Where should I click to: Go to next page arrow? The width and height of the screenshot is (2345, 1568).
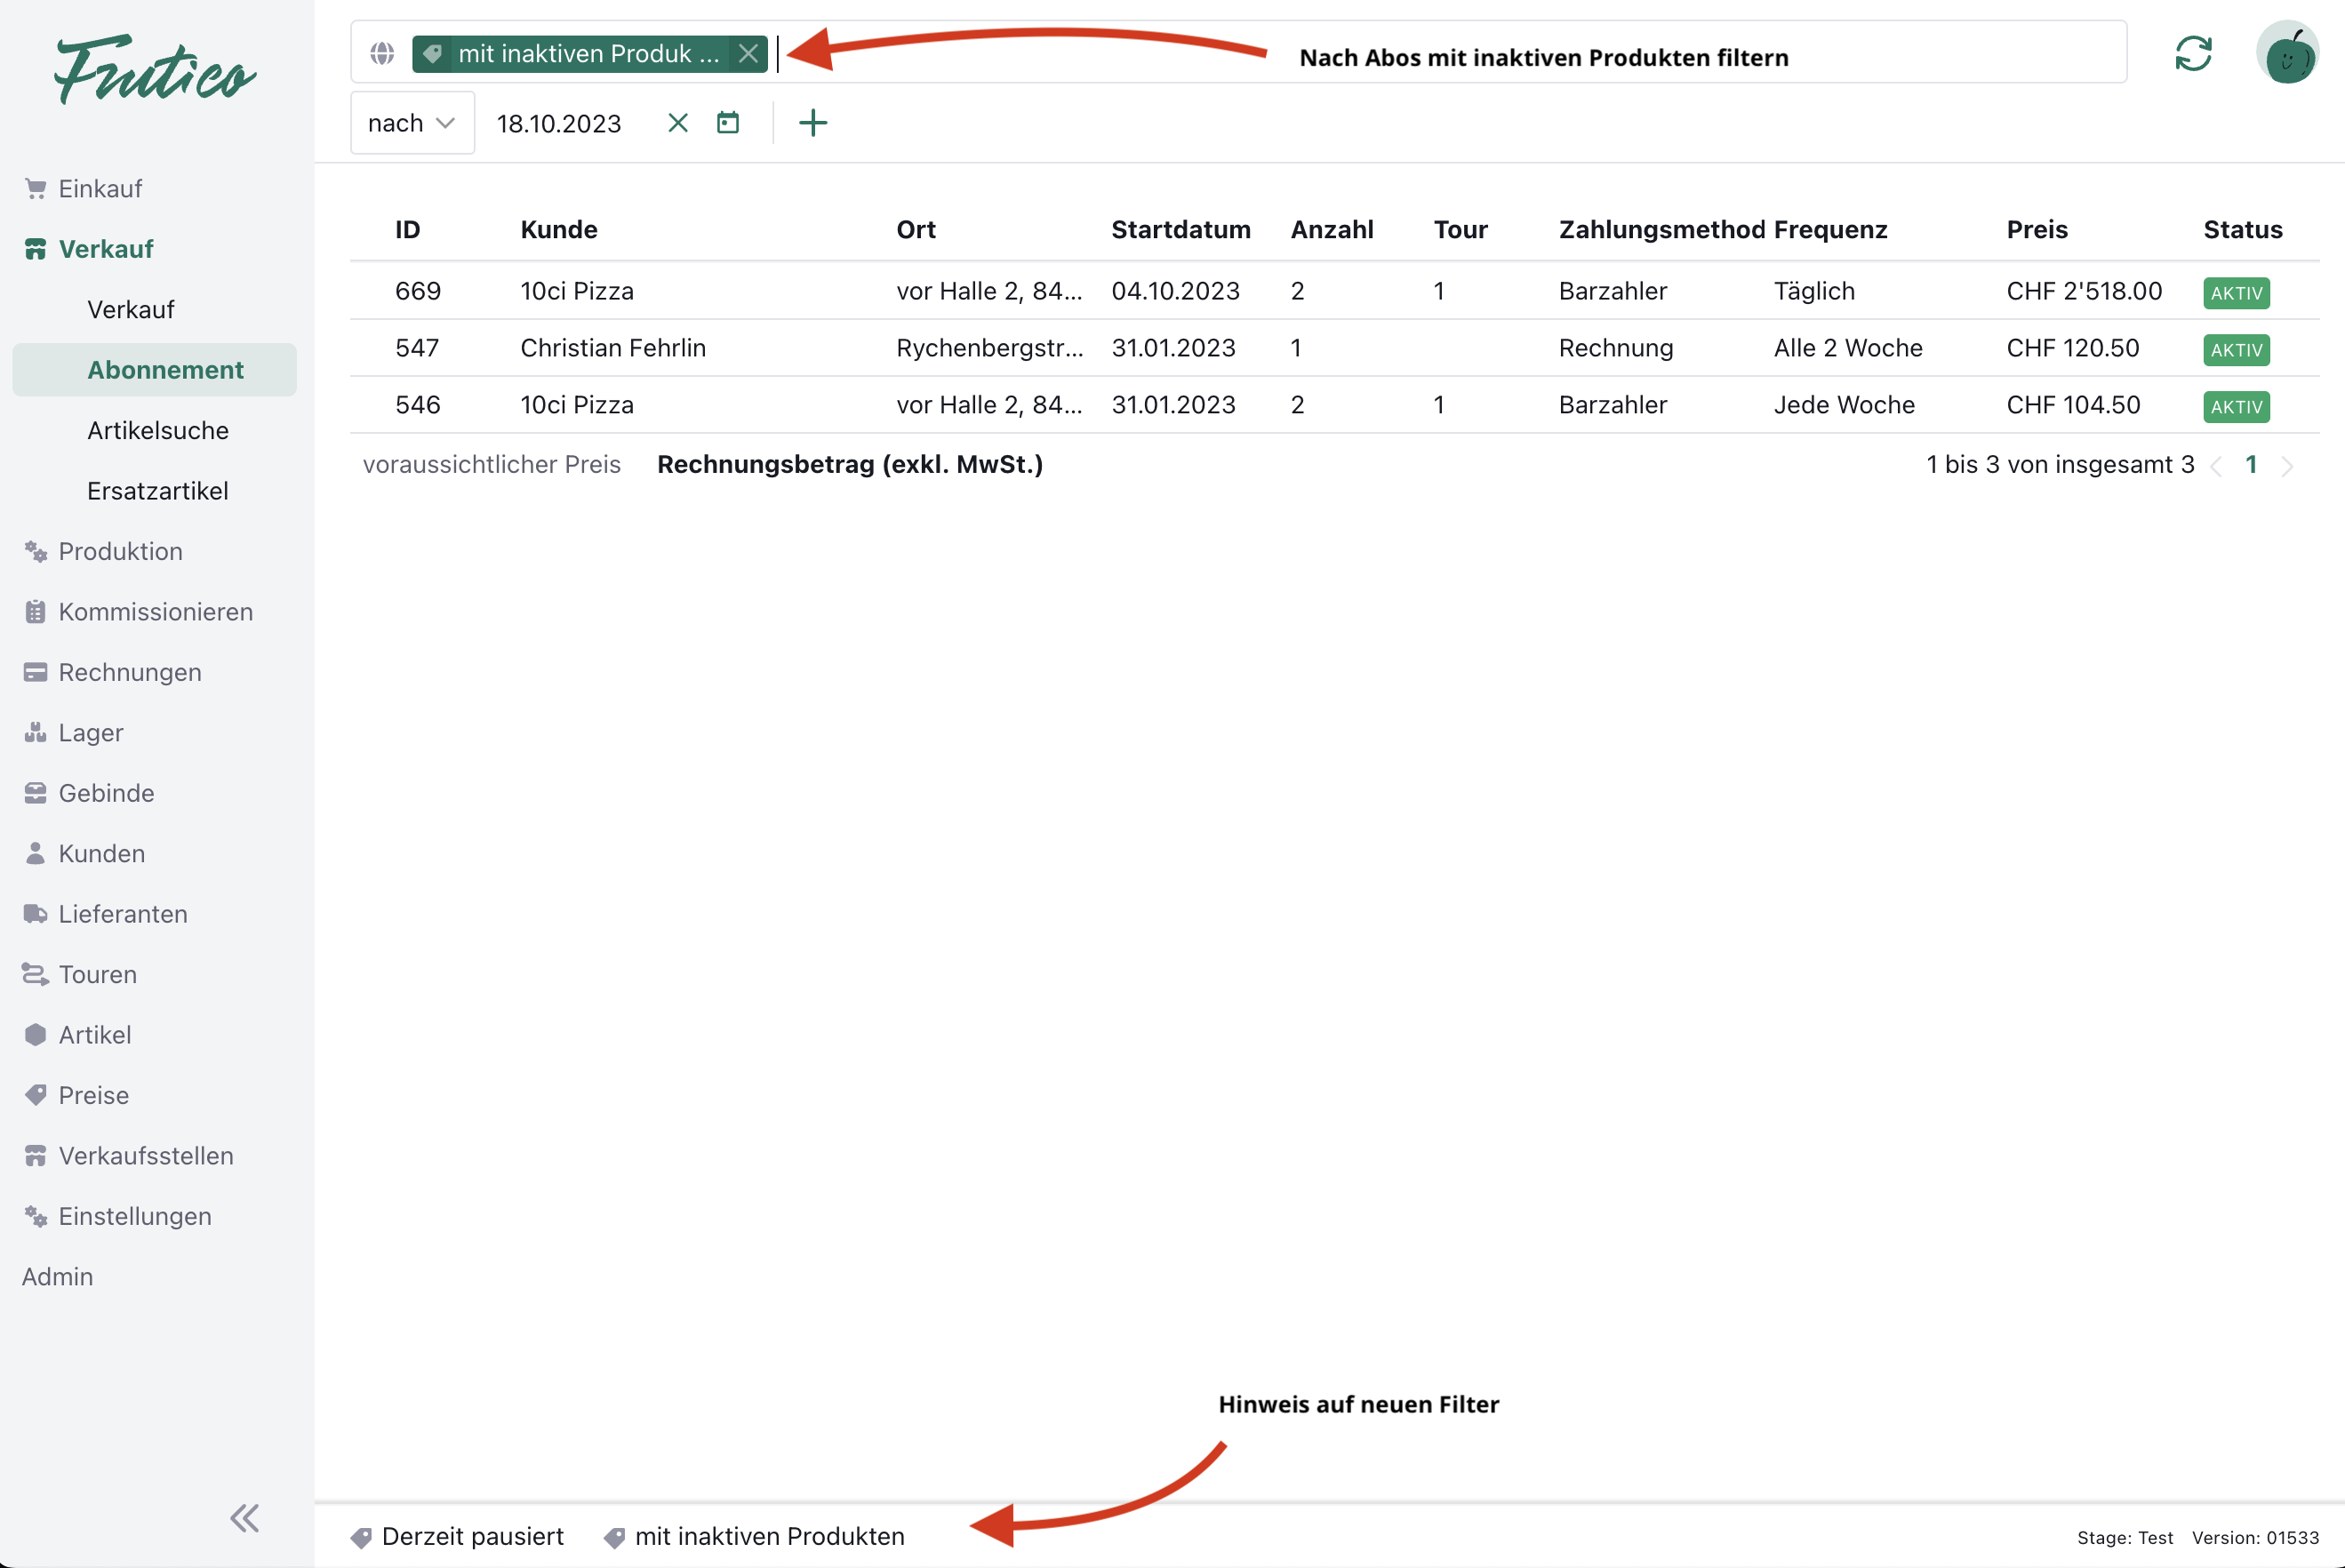2288,466
